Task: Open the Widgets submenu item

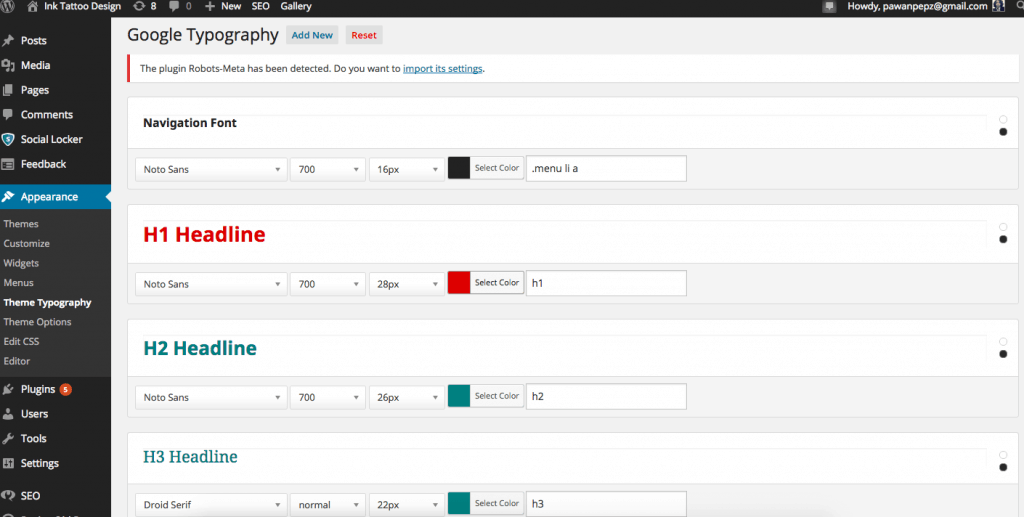Action: 21,263
